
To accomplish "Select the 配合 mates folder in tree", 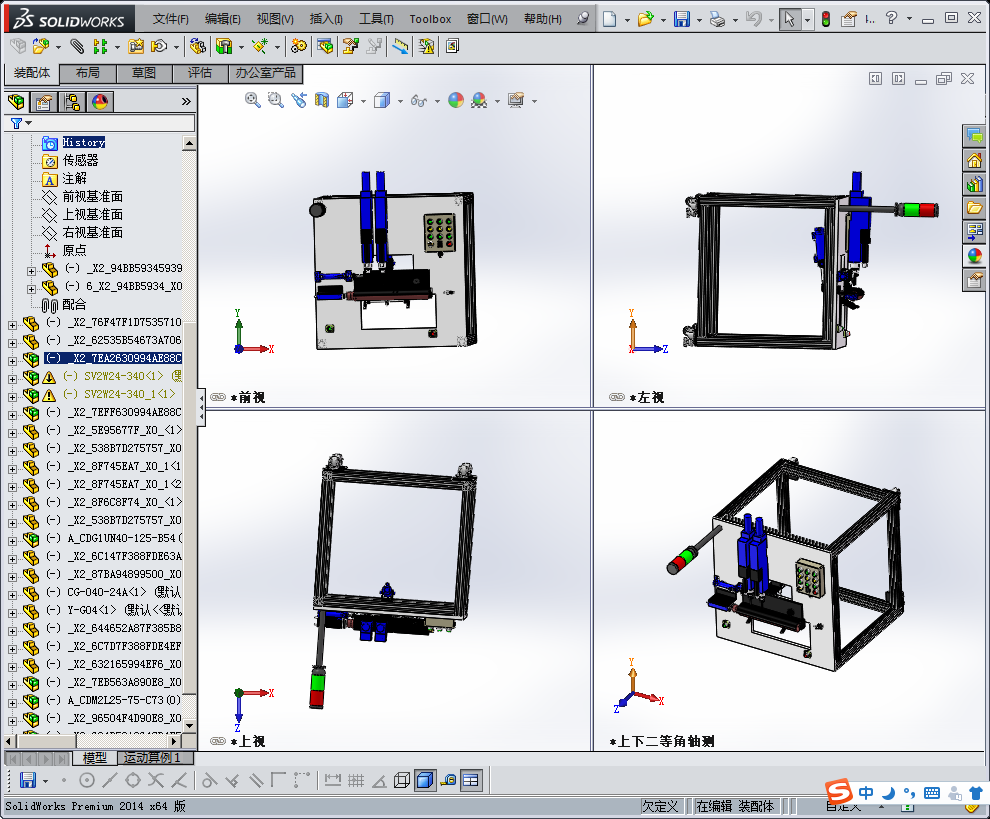I will (x=74, y=304).
